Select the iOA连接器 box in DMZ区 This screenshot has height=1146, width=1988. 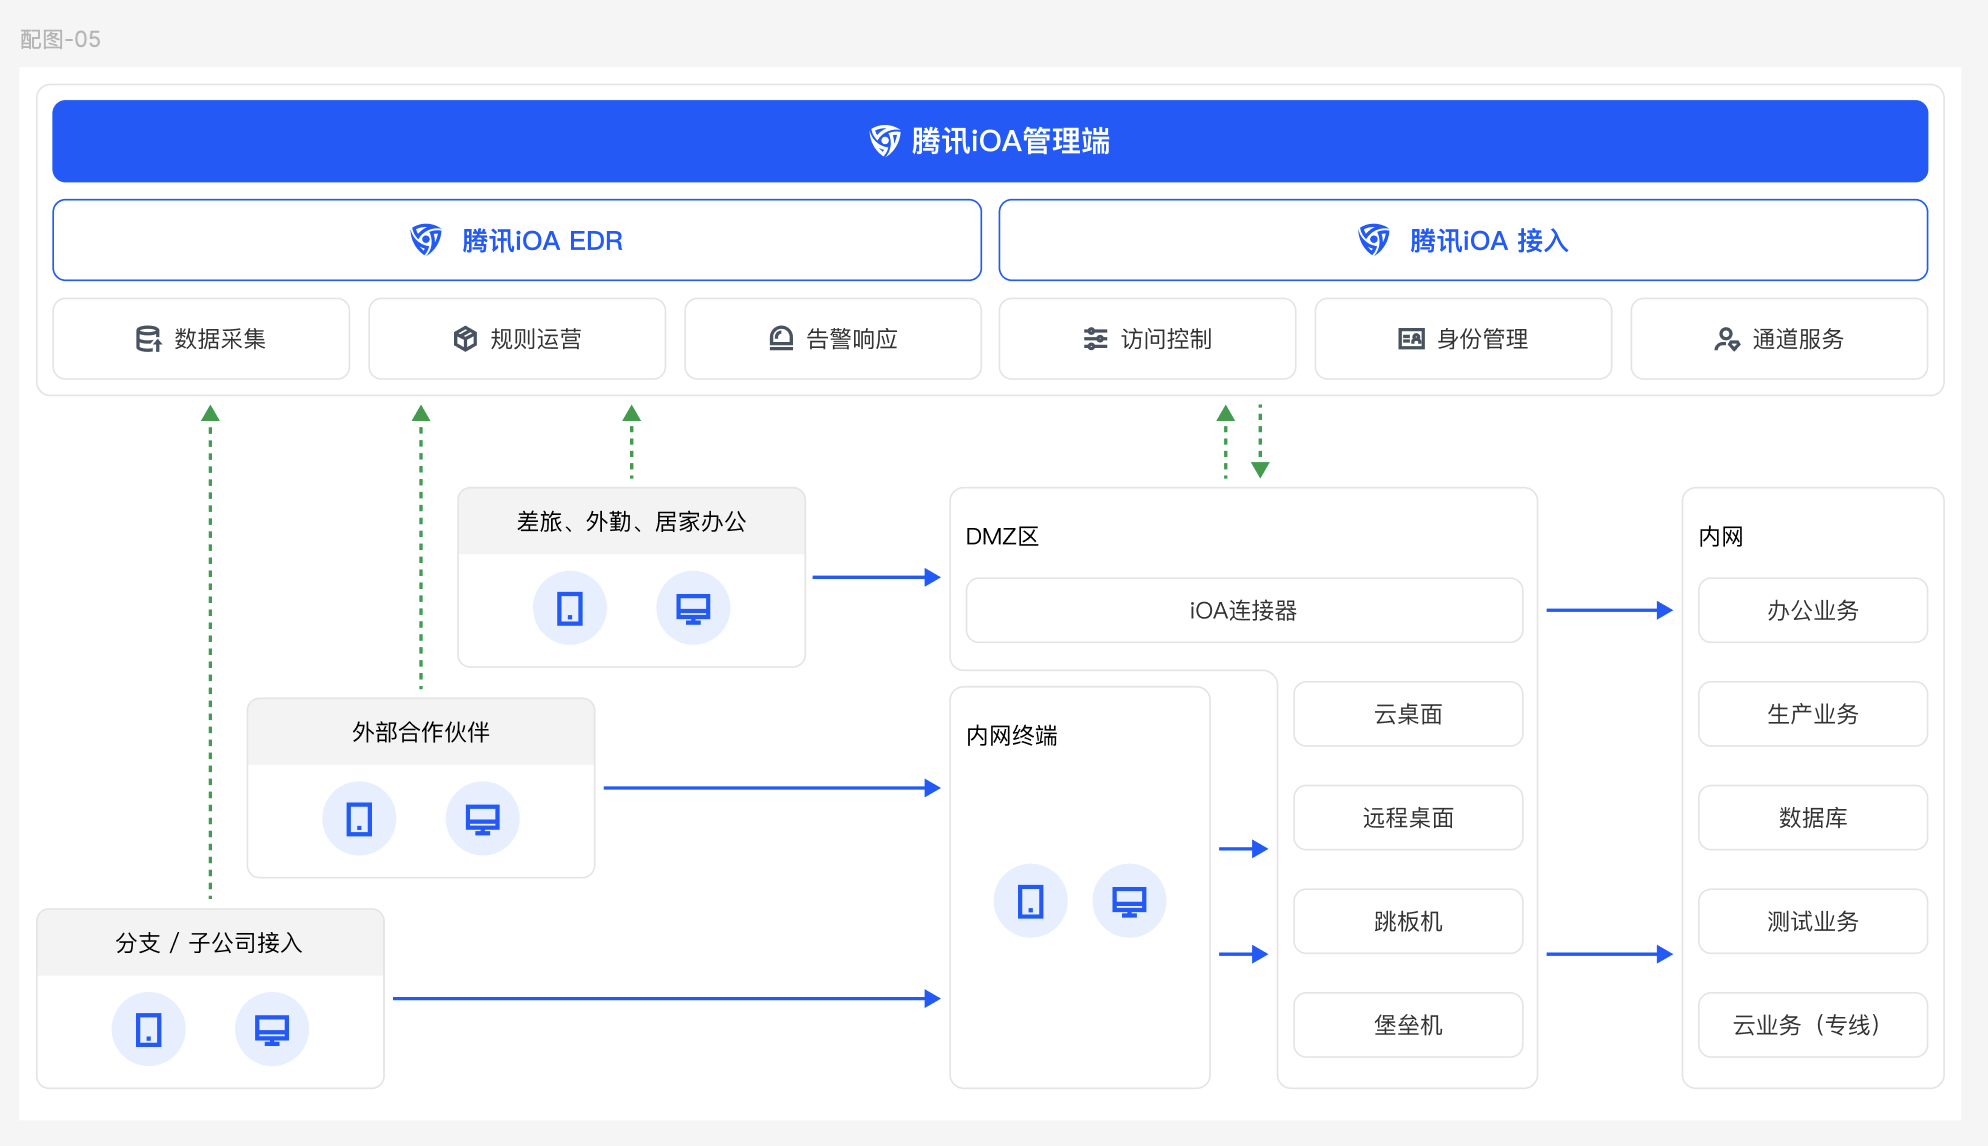(1244, 610)
